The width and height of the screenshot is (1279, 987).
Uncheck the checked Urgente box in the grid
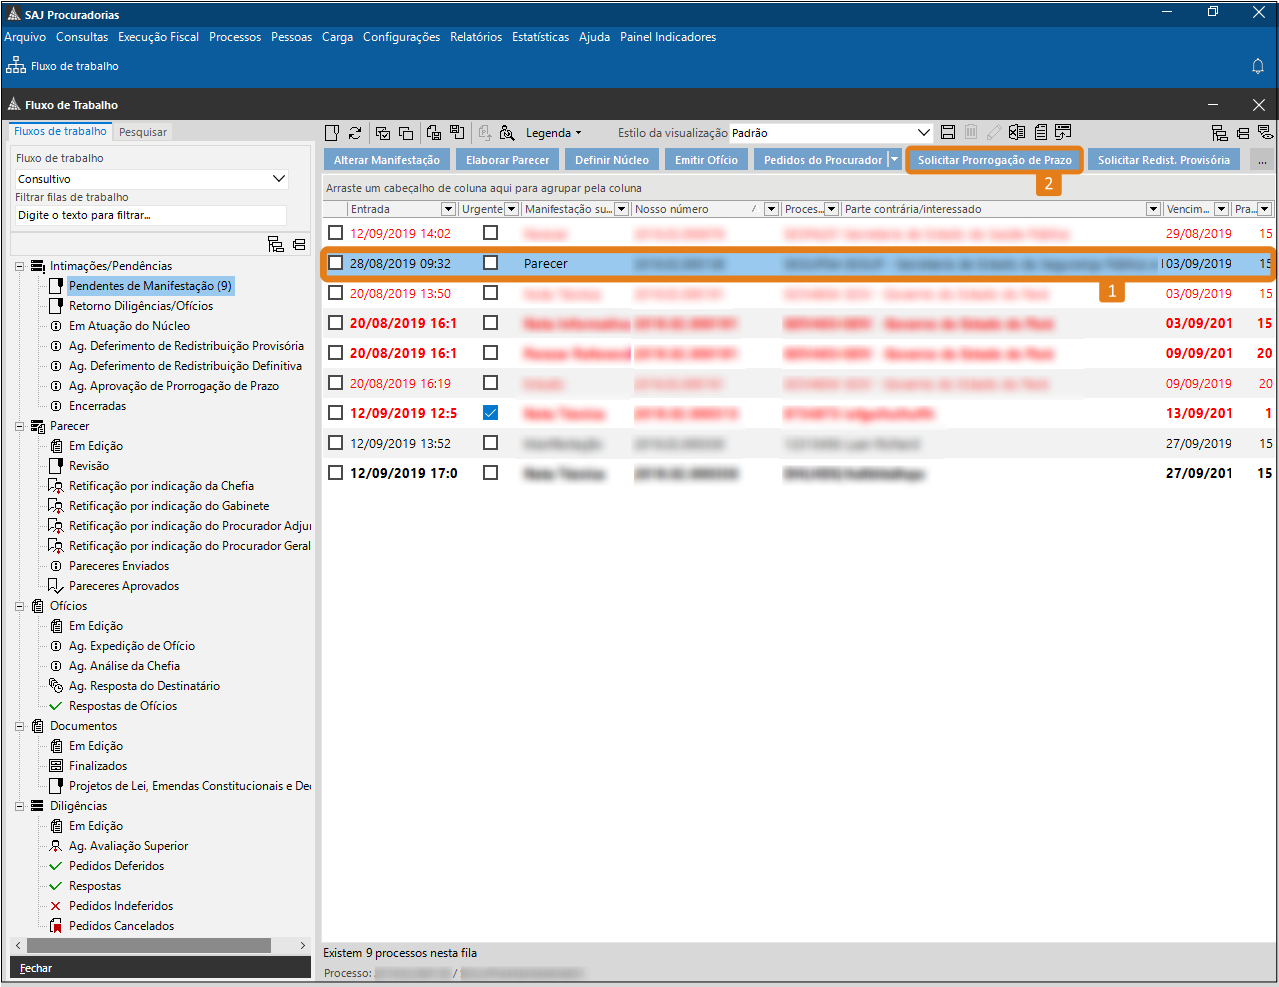(490, 413)
